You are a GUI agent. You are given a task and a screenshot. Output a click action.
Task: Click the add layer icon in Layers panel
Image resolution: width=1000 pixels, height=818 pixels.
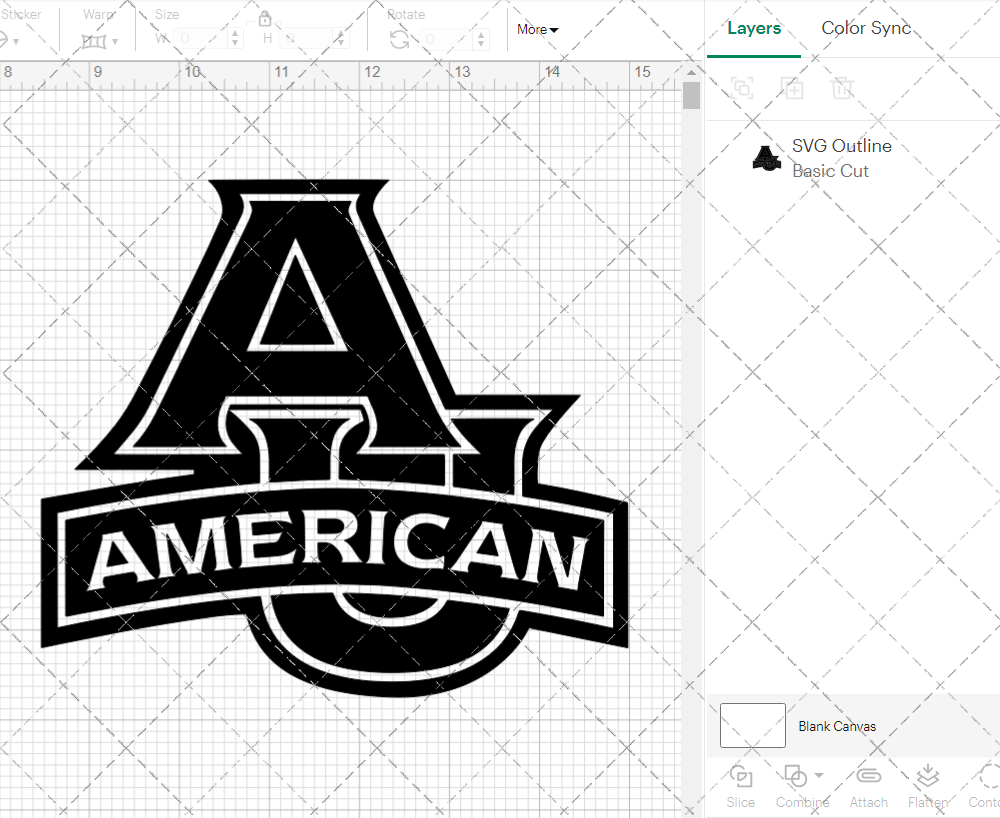(x=793, y=88)
